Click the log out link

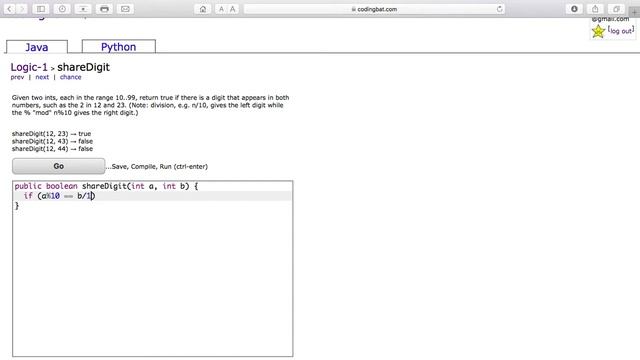point(621,31)
